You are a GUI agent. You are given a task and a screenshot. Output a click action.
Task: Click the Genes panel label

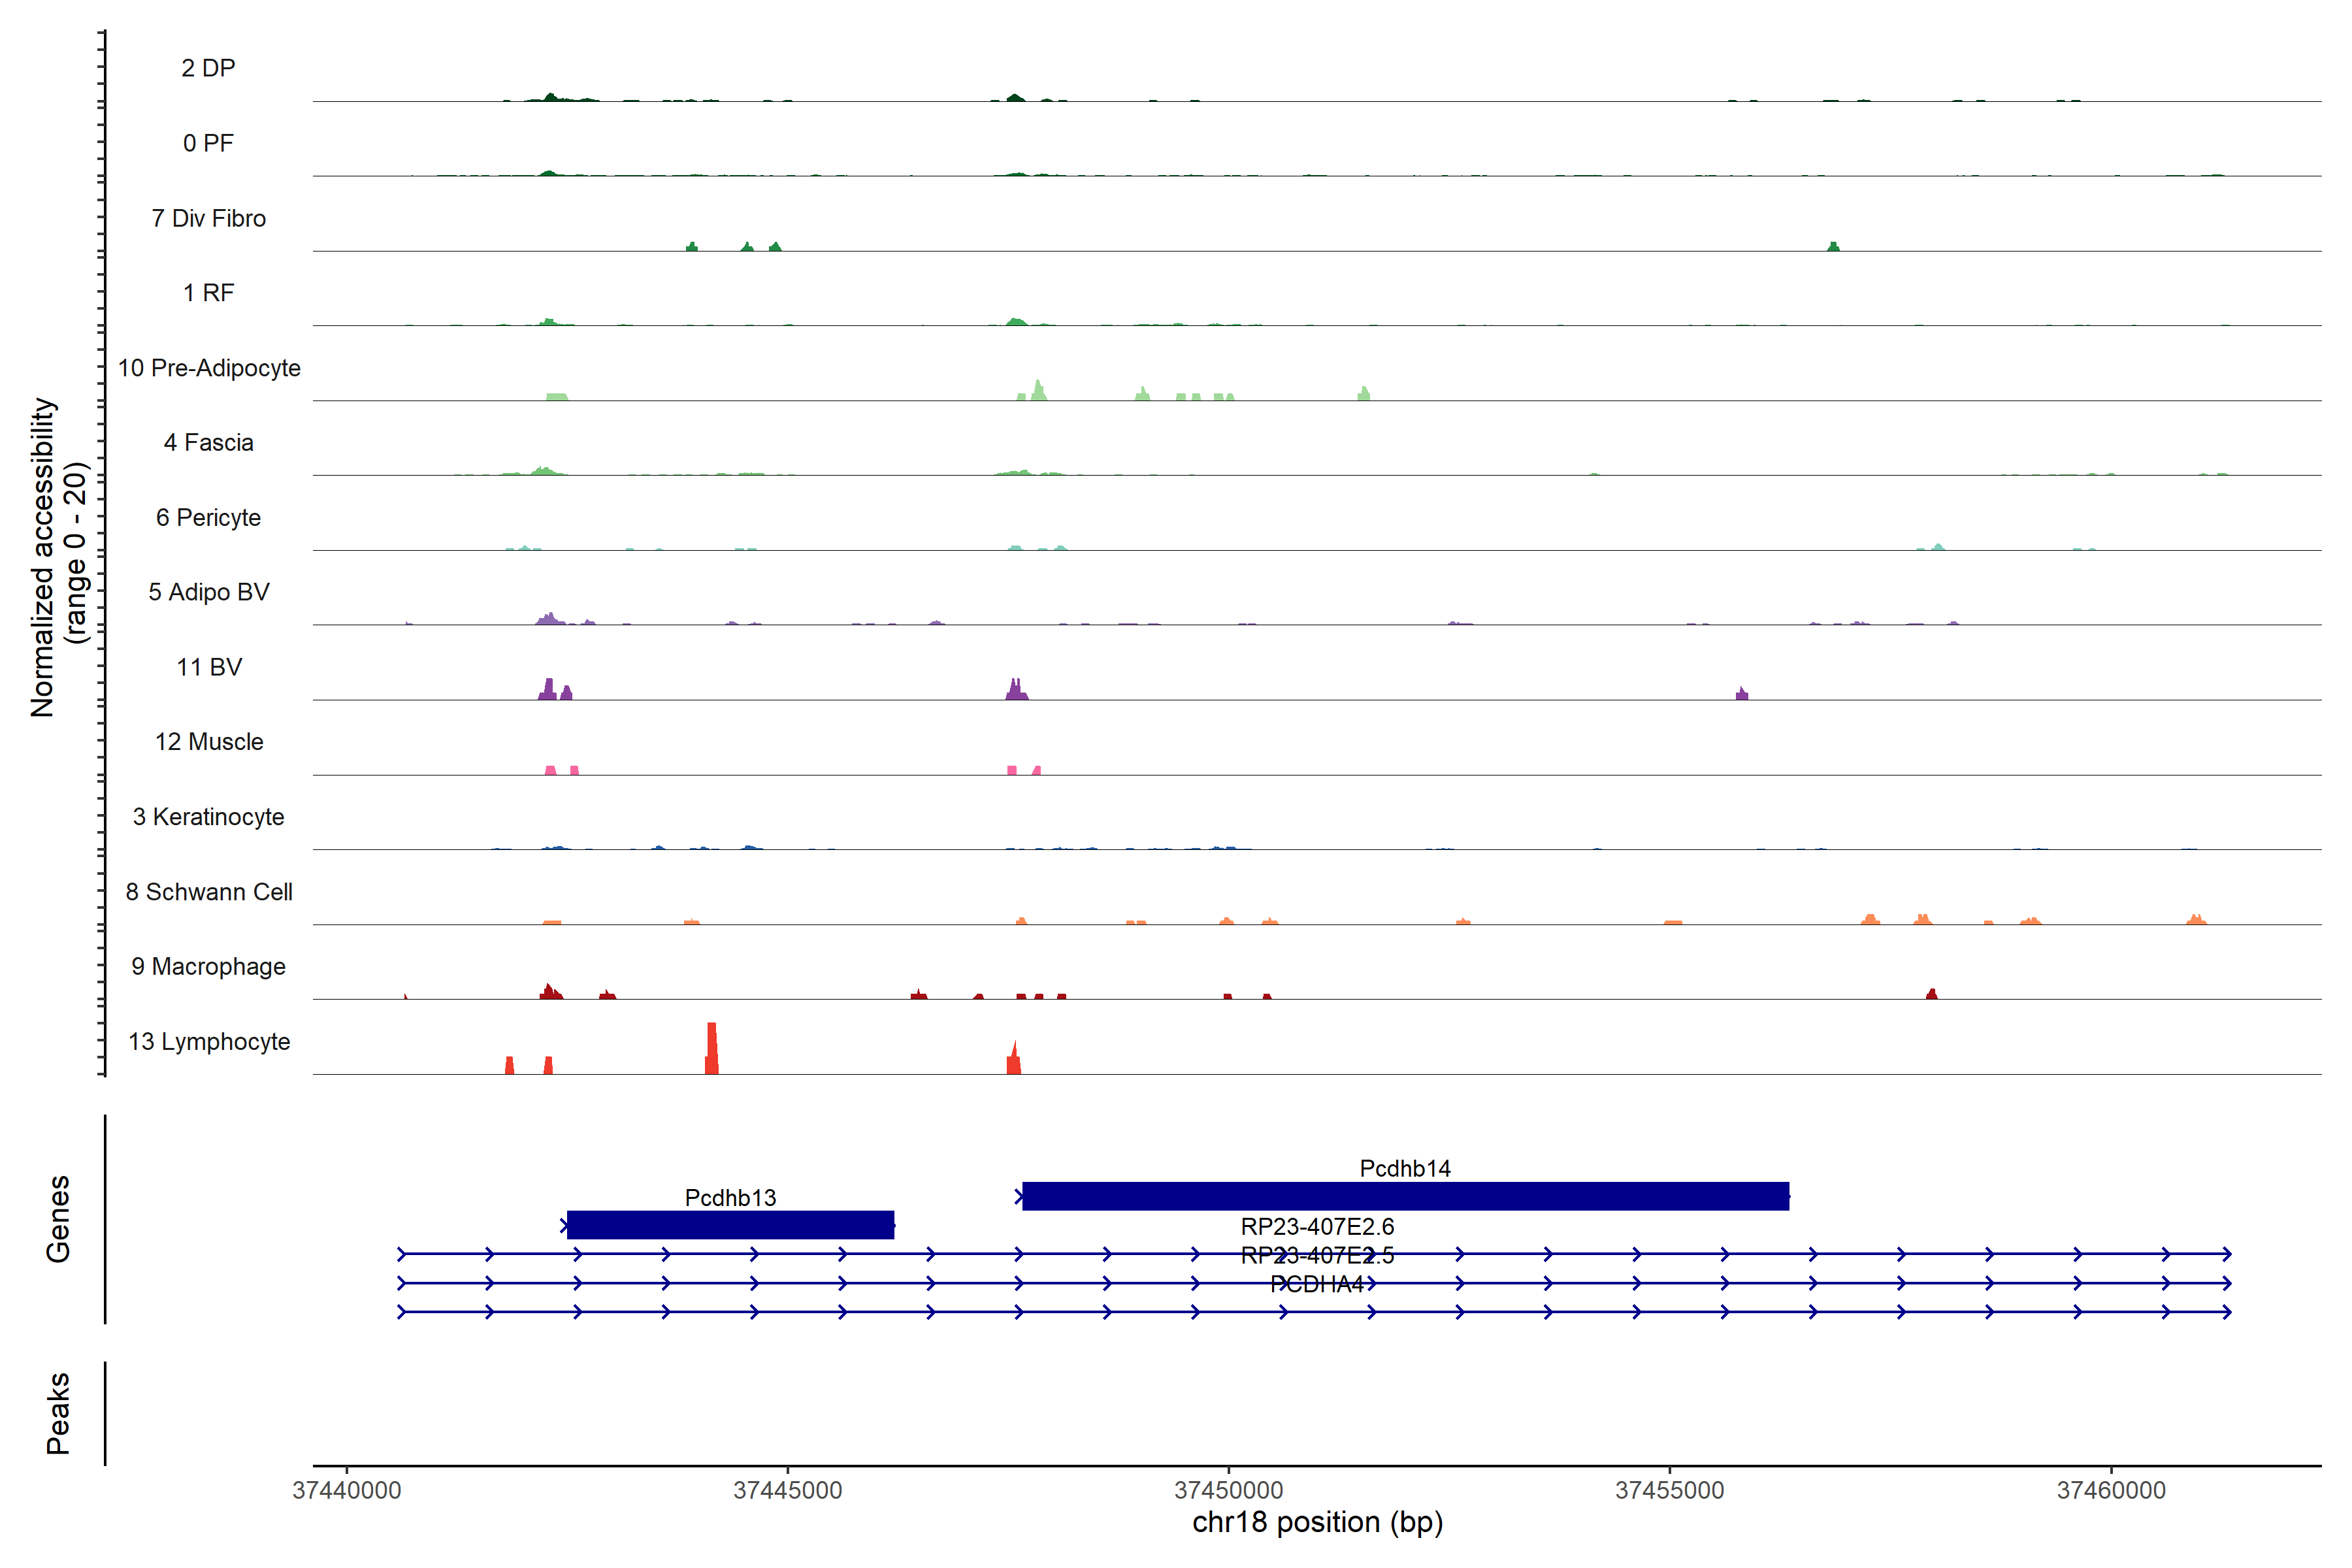[x=58, y=1219]
